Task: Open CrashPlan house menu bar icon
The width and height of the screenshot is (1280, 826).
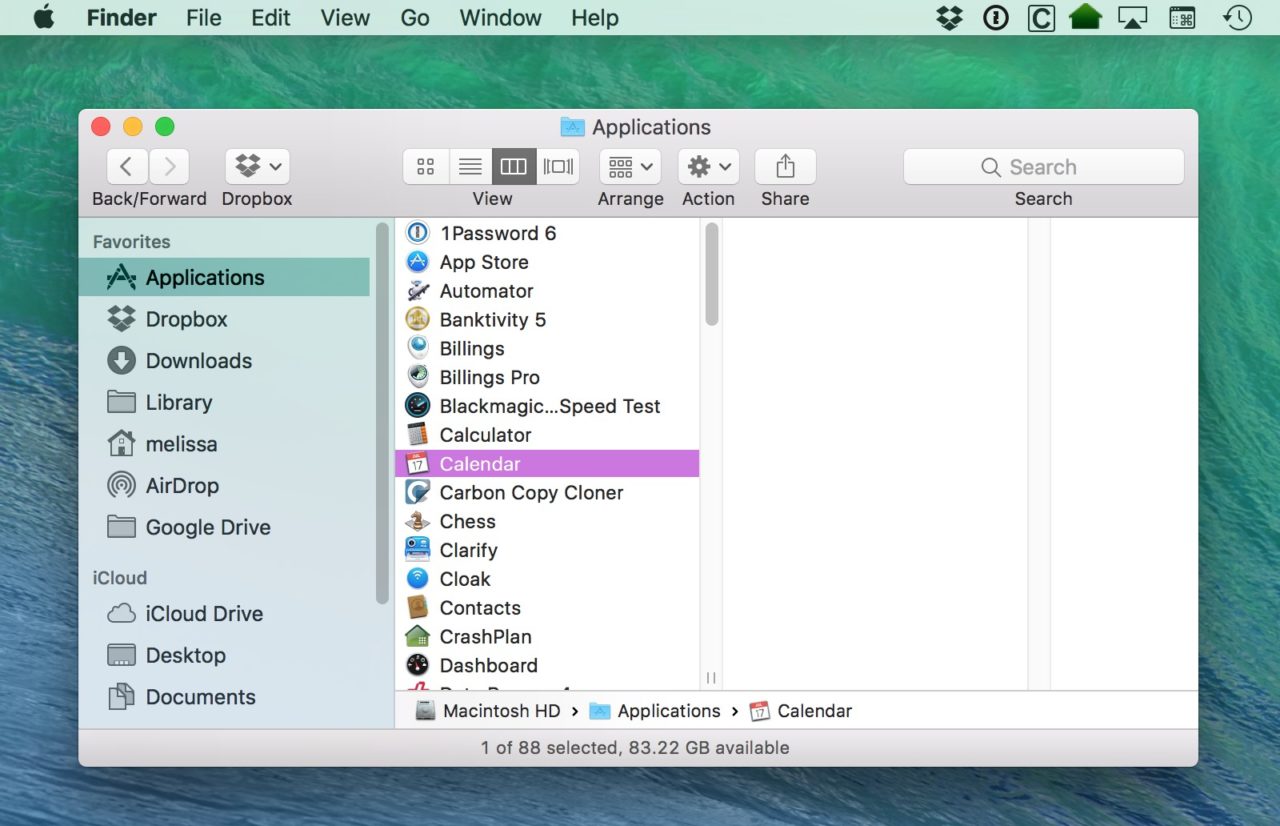Action: [1085, 18]
